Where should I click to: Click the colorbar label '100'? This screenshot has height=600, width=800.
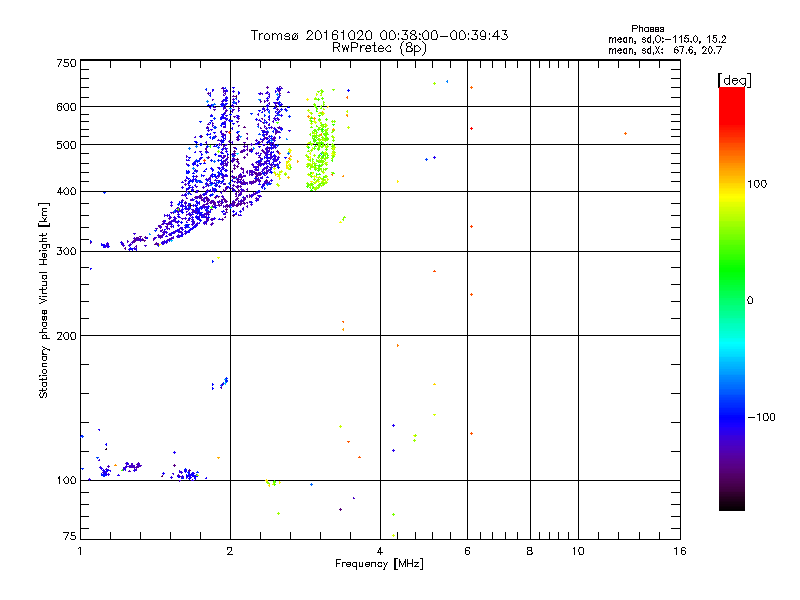coord(757,184)
